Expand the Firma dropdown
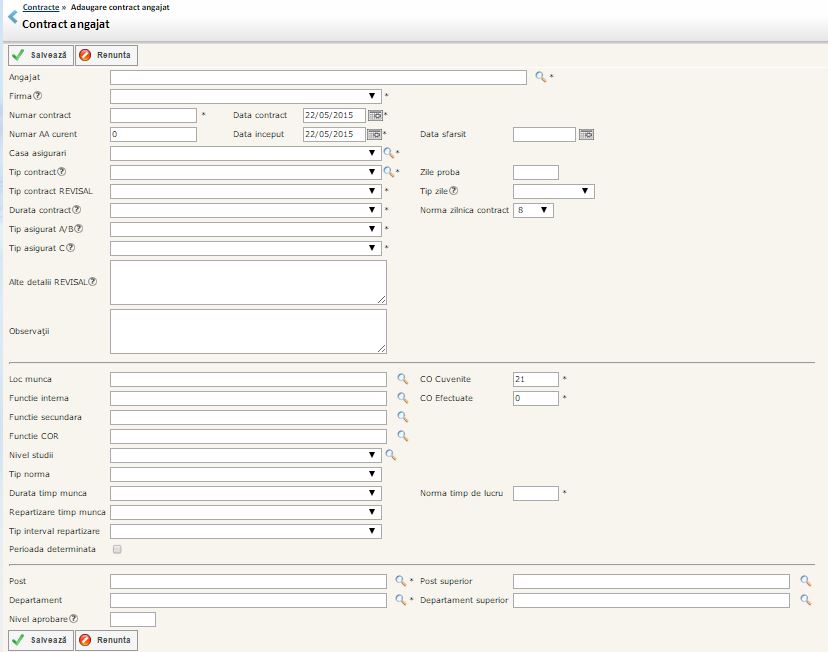The image size is (828, 652). (x=245, y=96)
